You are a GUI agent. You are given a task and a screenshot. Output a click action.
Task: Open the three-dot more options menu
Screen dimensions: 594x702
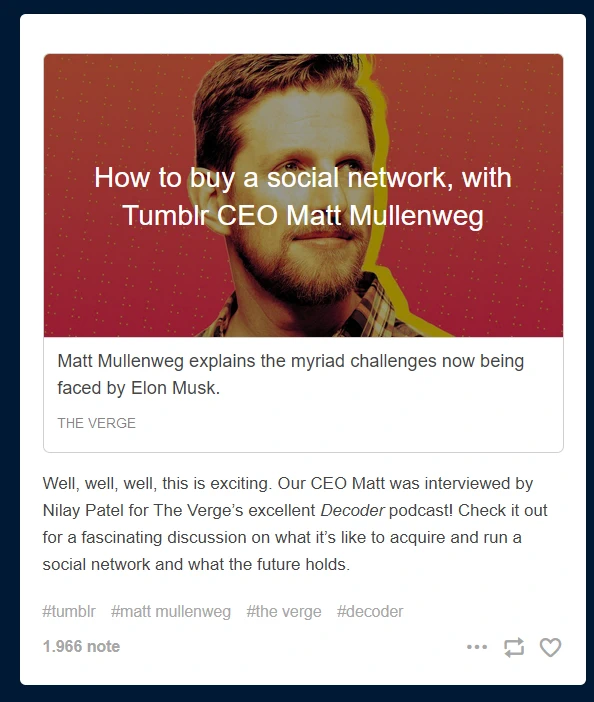tap(477, 647)
